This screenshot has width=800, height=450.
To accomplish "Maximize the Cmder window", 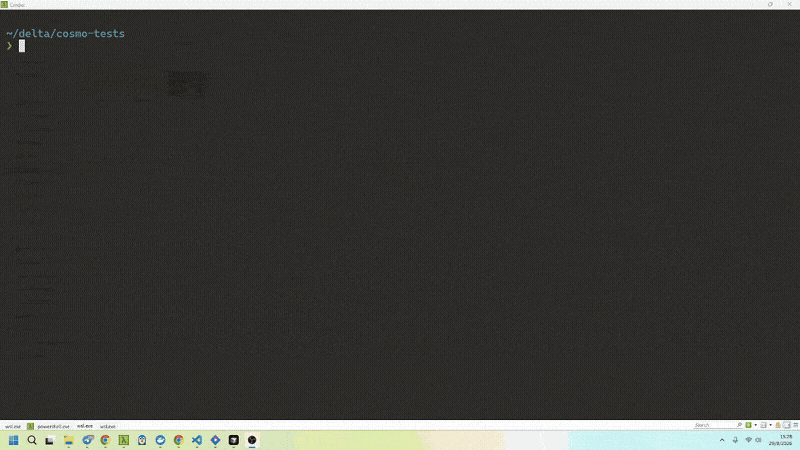I will tap(770, 4).
